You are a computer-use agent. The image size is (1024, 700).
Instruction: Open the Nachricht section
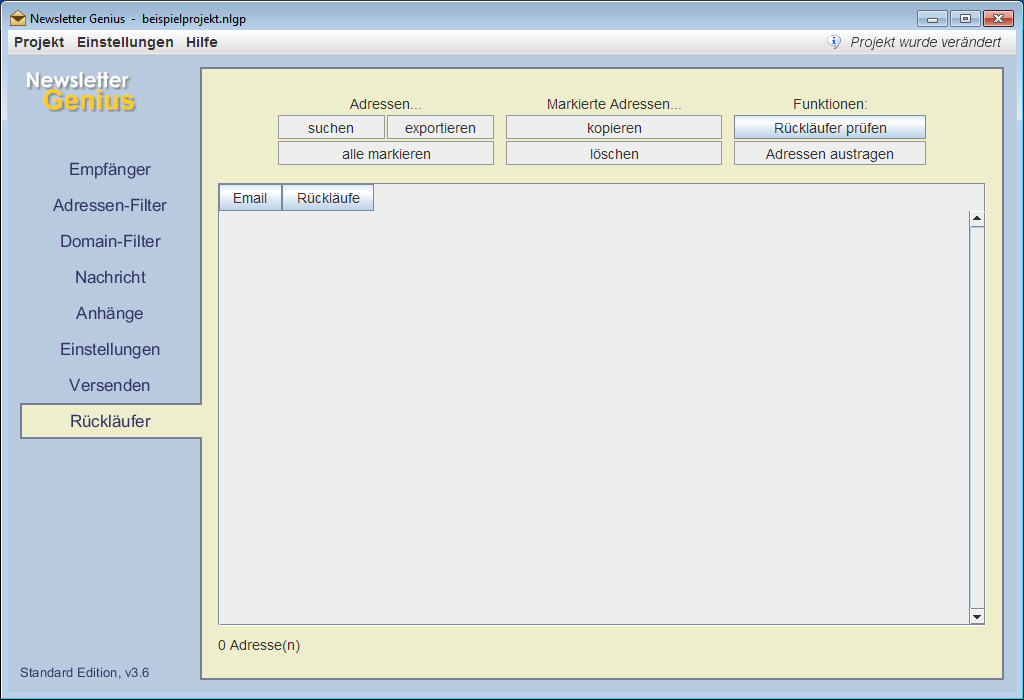coord(110,278)
